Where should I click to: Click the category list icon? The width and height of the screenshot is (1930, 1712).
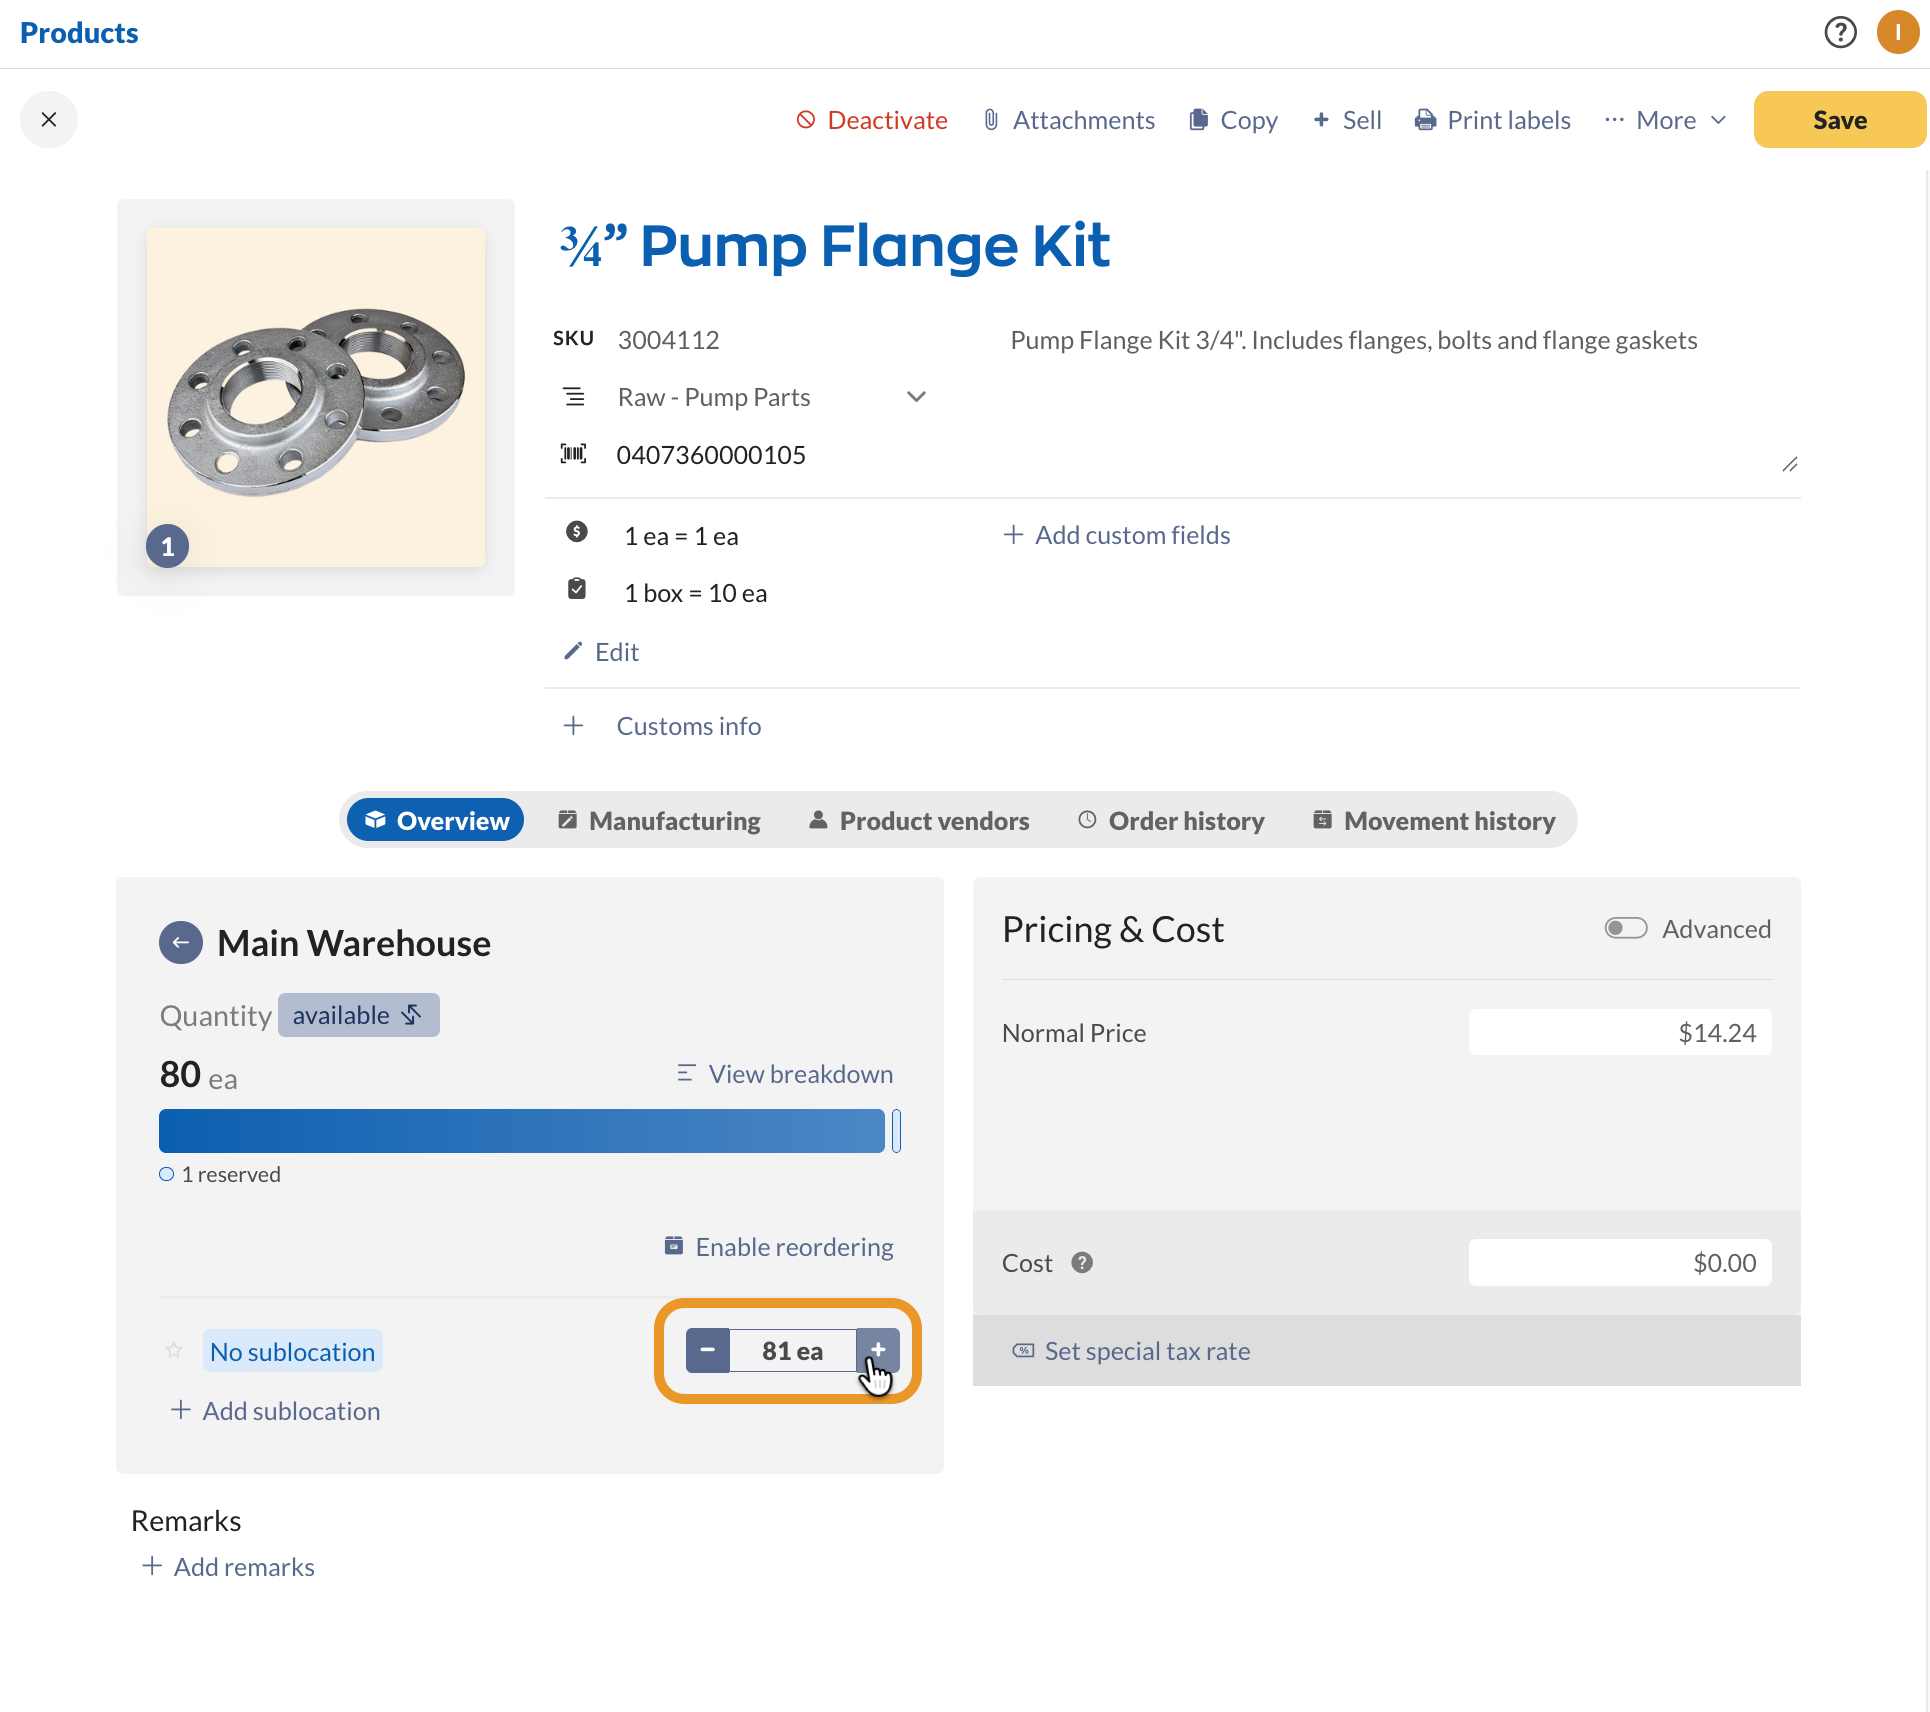click(x=573, y=397)
